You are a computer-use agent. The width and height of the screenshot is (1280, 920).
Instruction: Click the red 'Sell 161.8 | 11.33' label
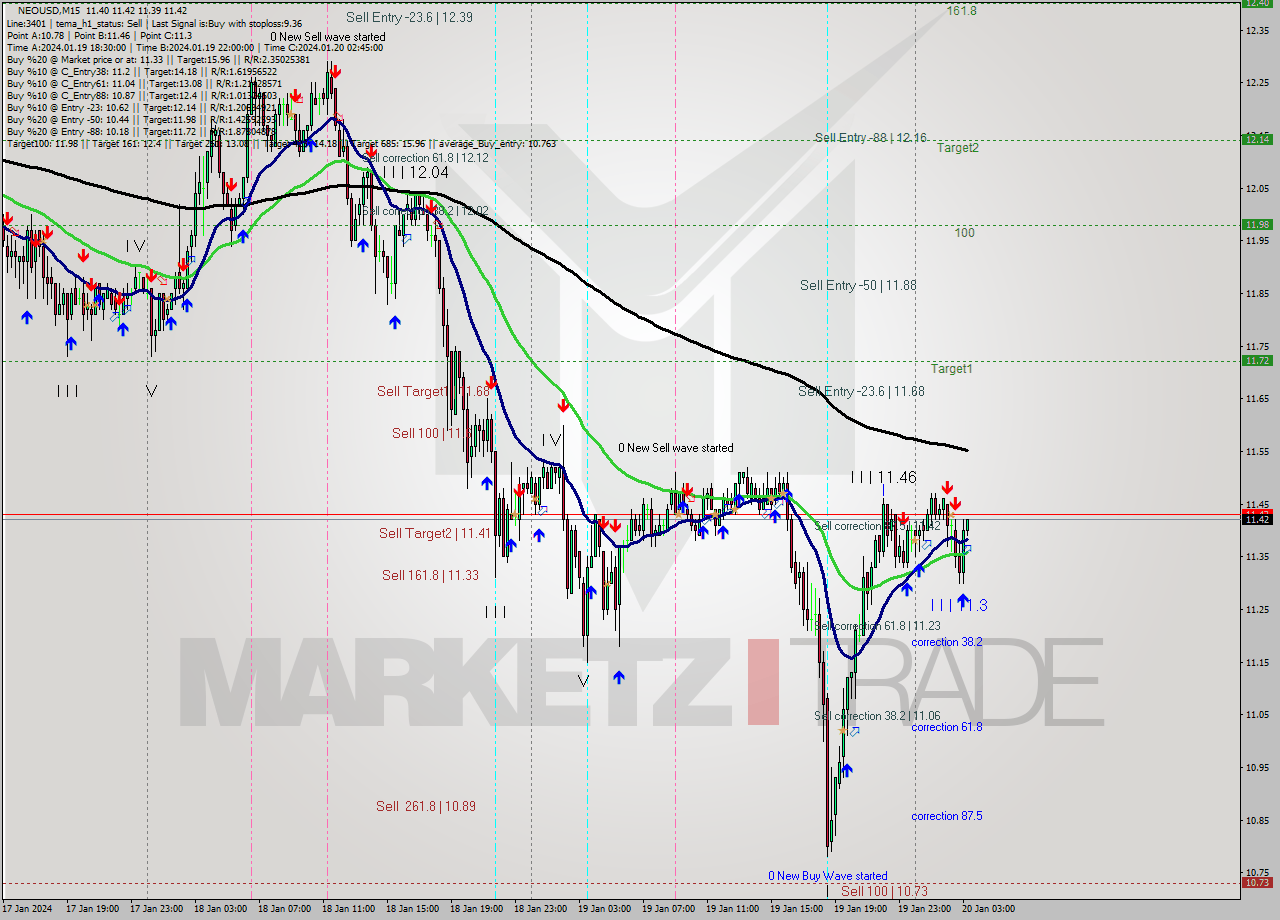430,575
